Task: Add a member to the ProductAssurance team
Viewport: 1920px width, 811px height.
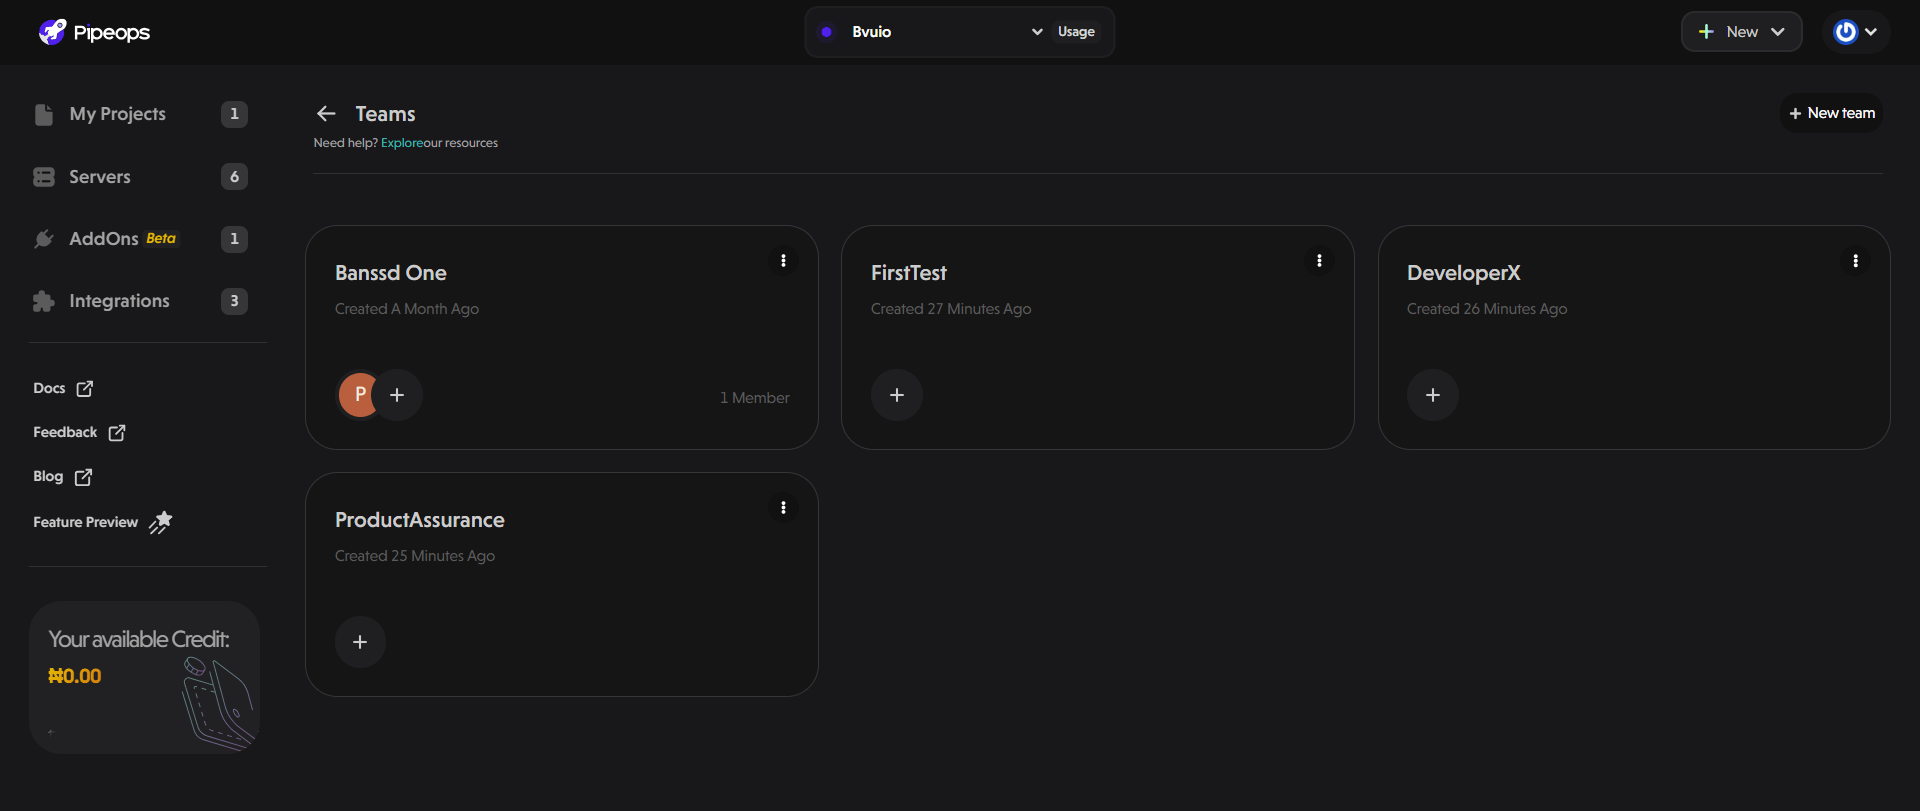Action: click(361, 642)
